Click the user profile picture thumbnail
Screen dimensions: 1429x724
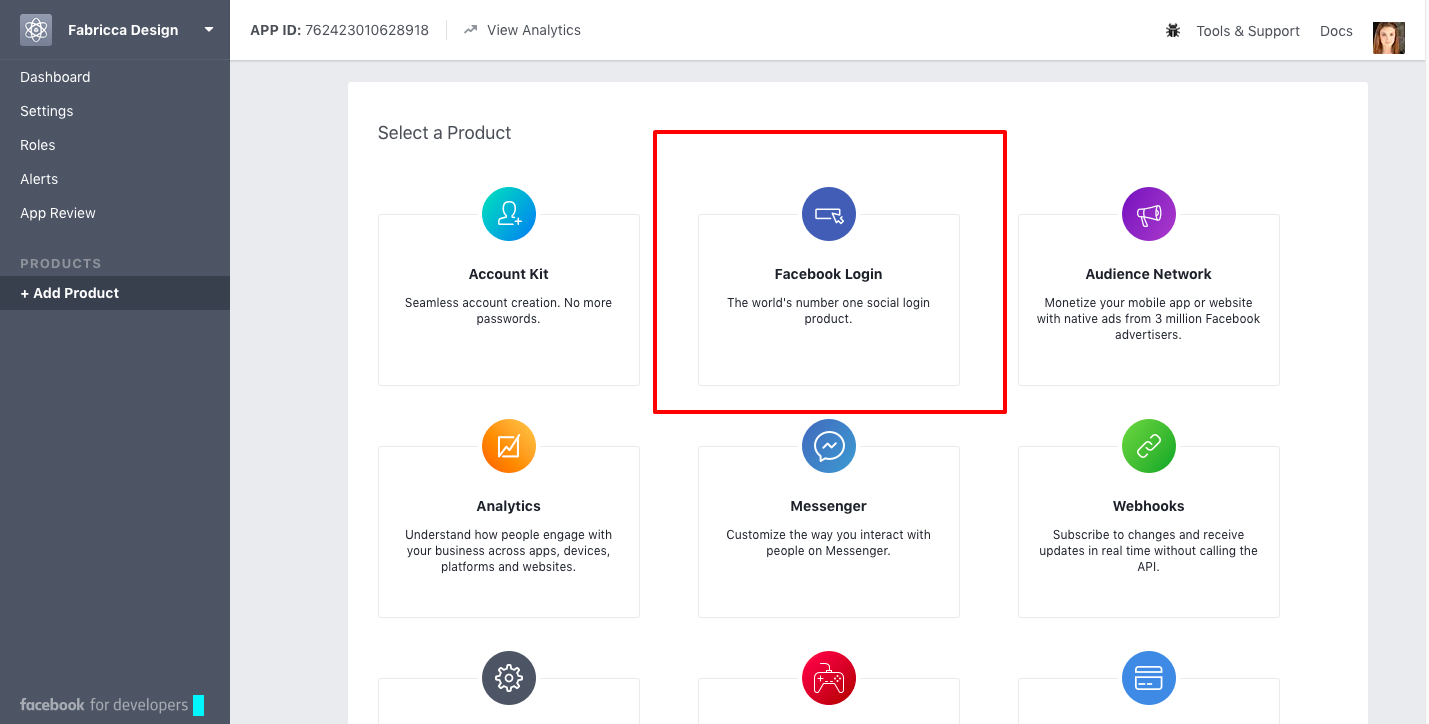(1388, 37)
